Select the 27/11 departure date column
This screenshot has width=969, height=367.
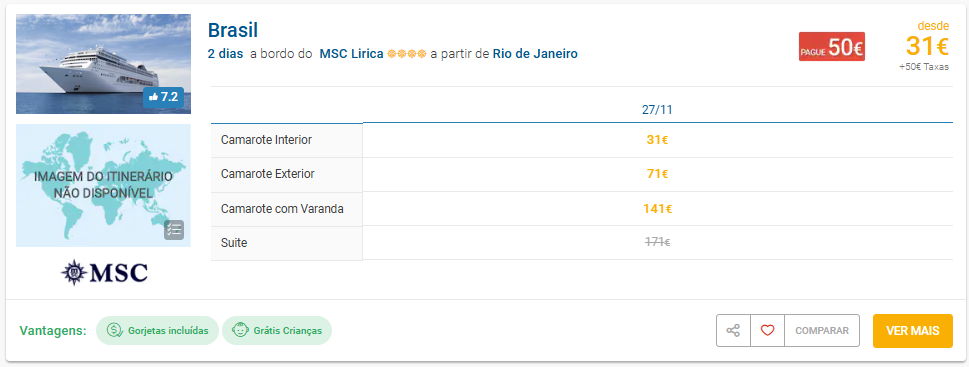657,110
